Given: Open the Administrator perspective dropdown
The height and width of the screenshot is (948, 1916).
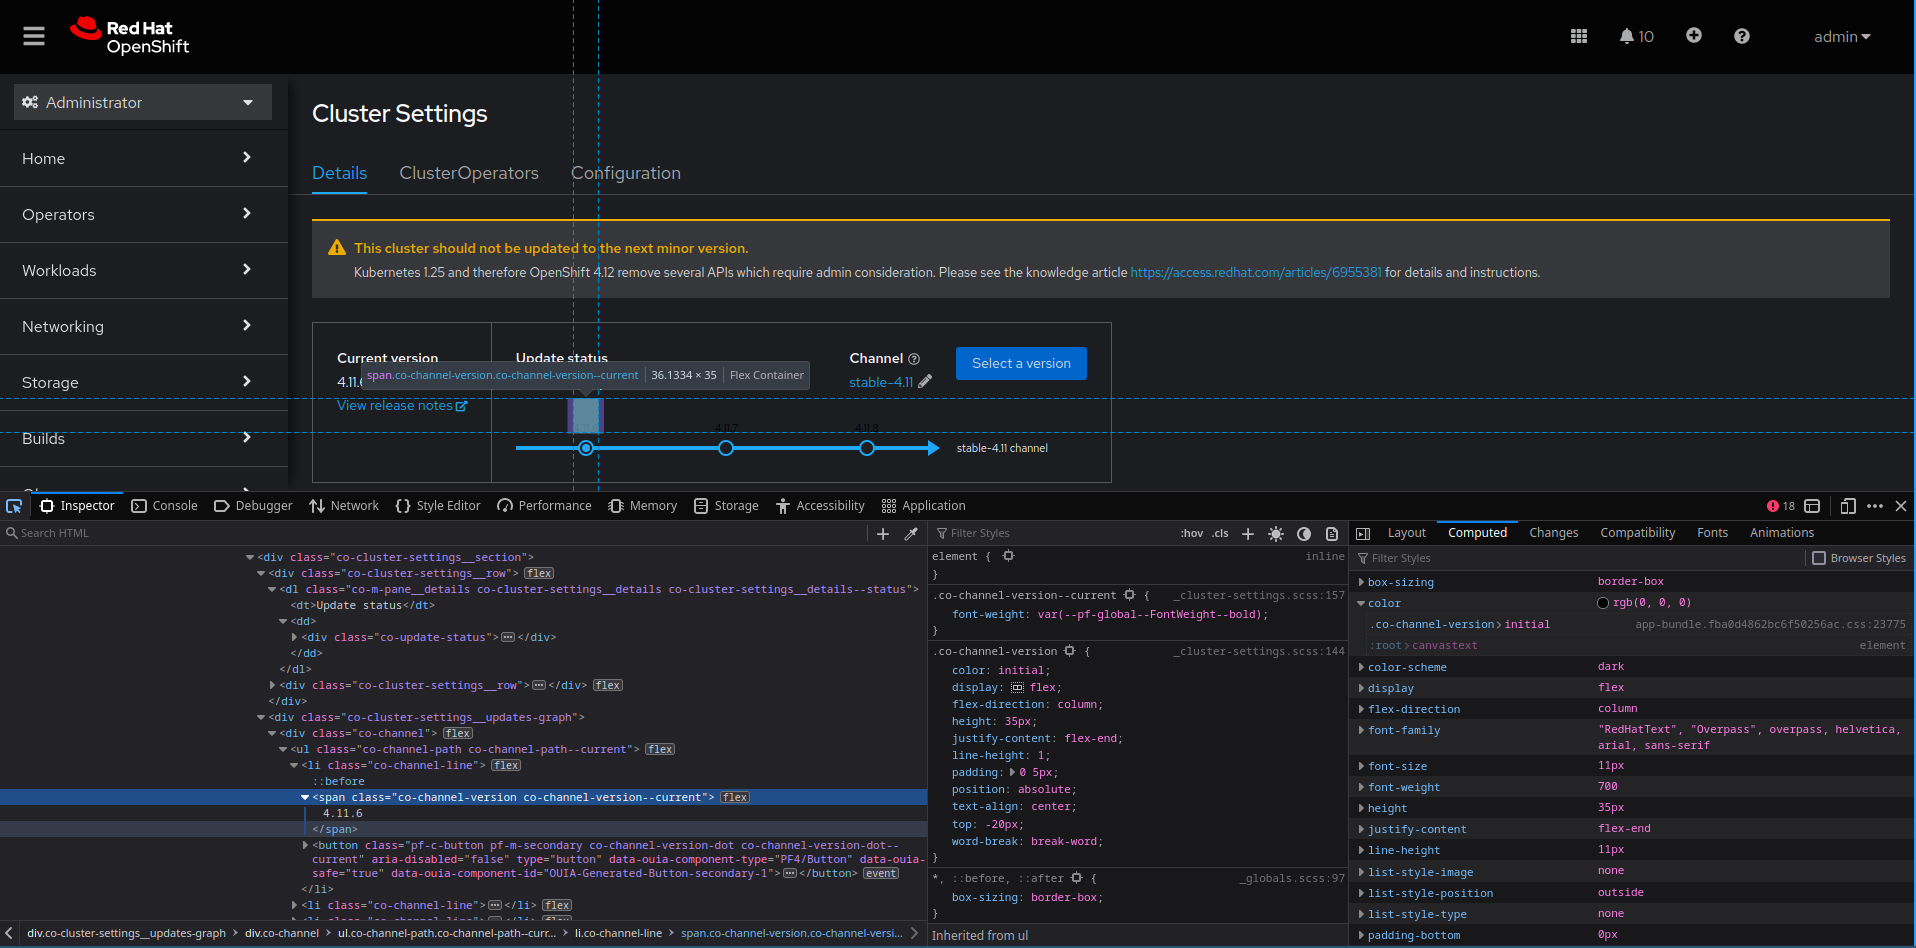Looking at the screenshot, I should 141,102.
